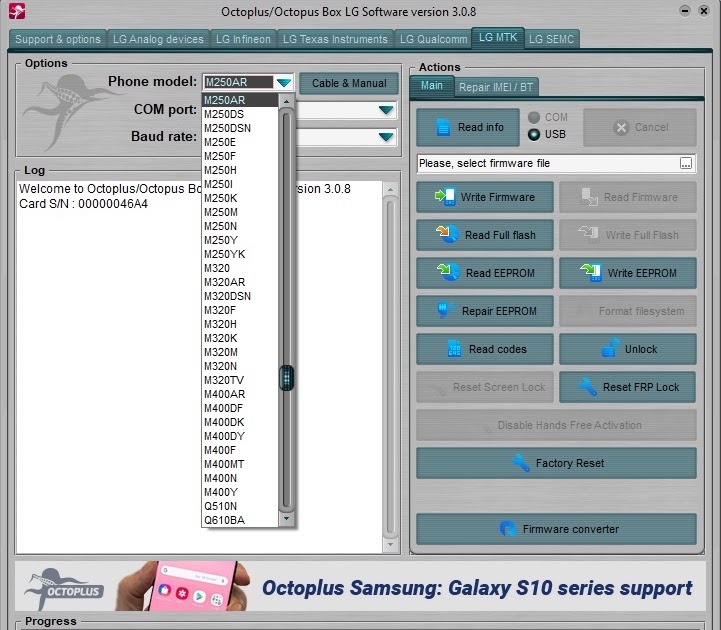Switch to LG Qualcomm tab
The image size is (721, 630).
(433, 39)
